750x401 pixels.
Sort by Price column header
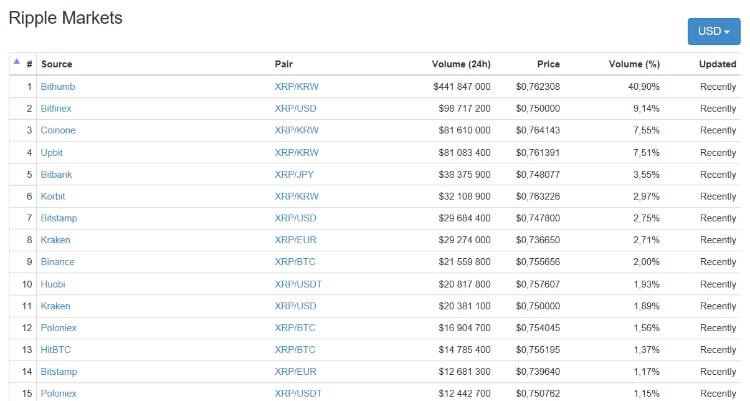pyautogui.click(x=547, y=64)
